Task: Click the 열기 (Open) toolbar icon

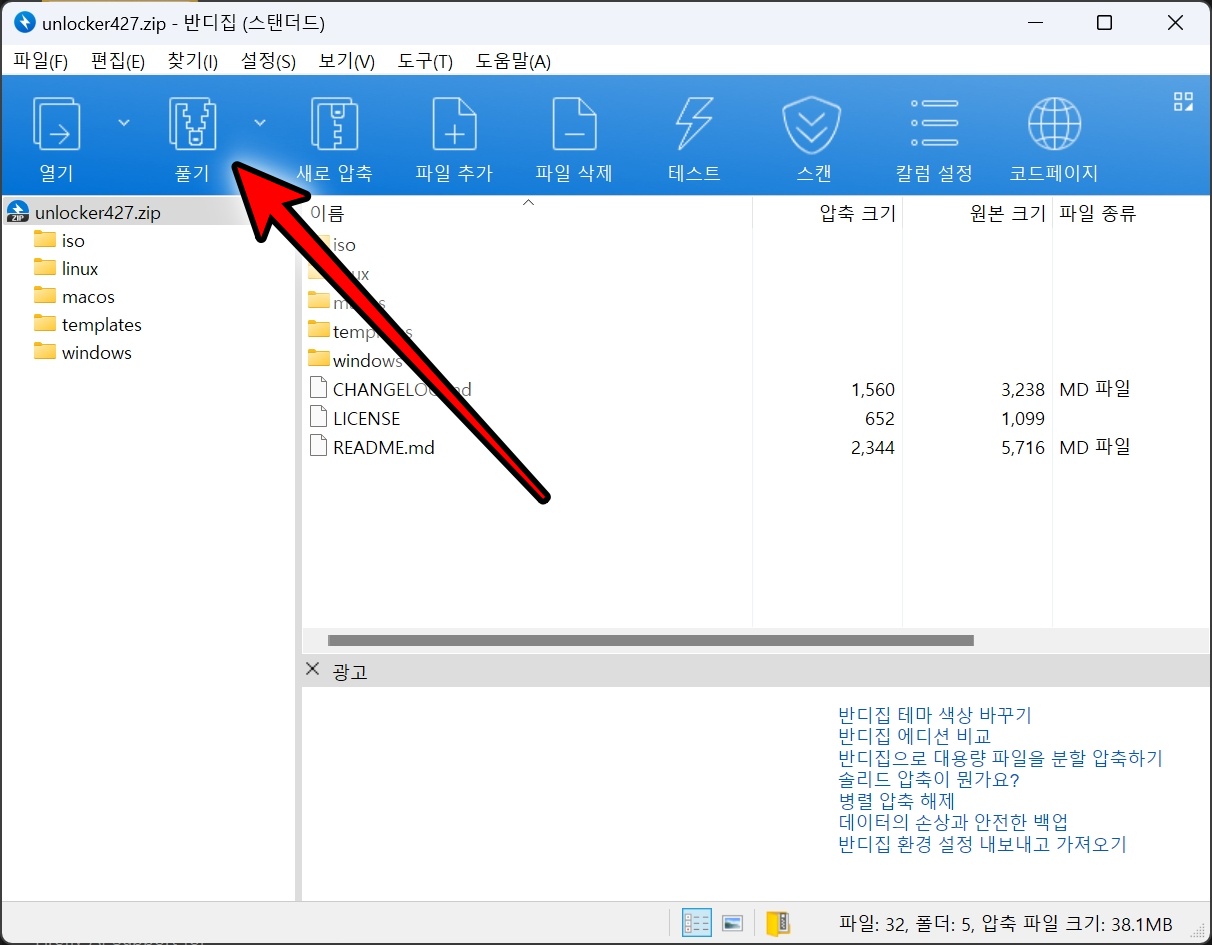Action: 57,124
